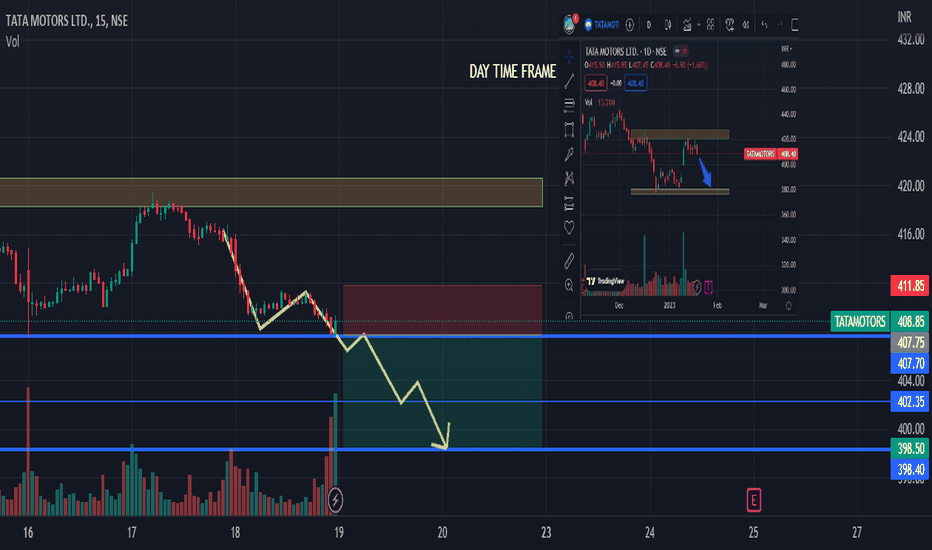Screen dimensions: 932x550
Task: Click the red 411.85 price label
Action: (x=911, y=286)
